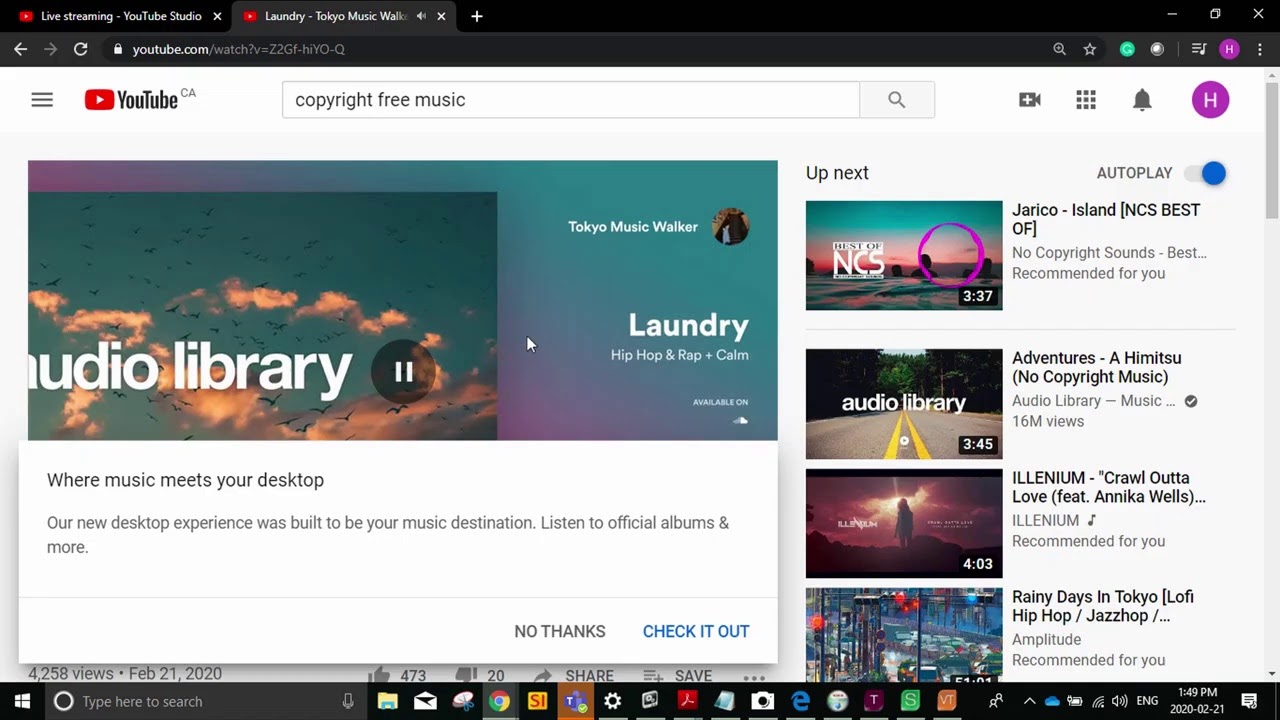
Task: Turn off the Autoplay switch
Action: pos(1206,173)
